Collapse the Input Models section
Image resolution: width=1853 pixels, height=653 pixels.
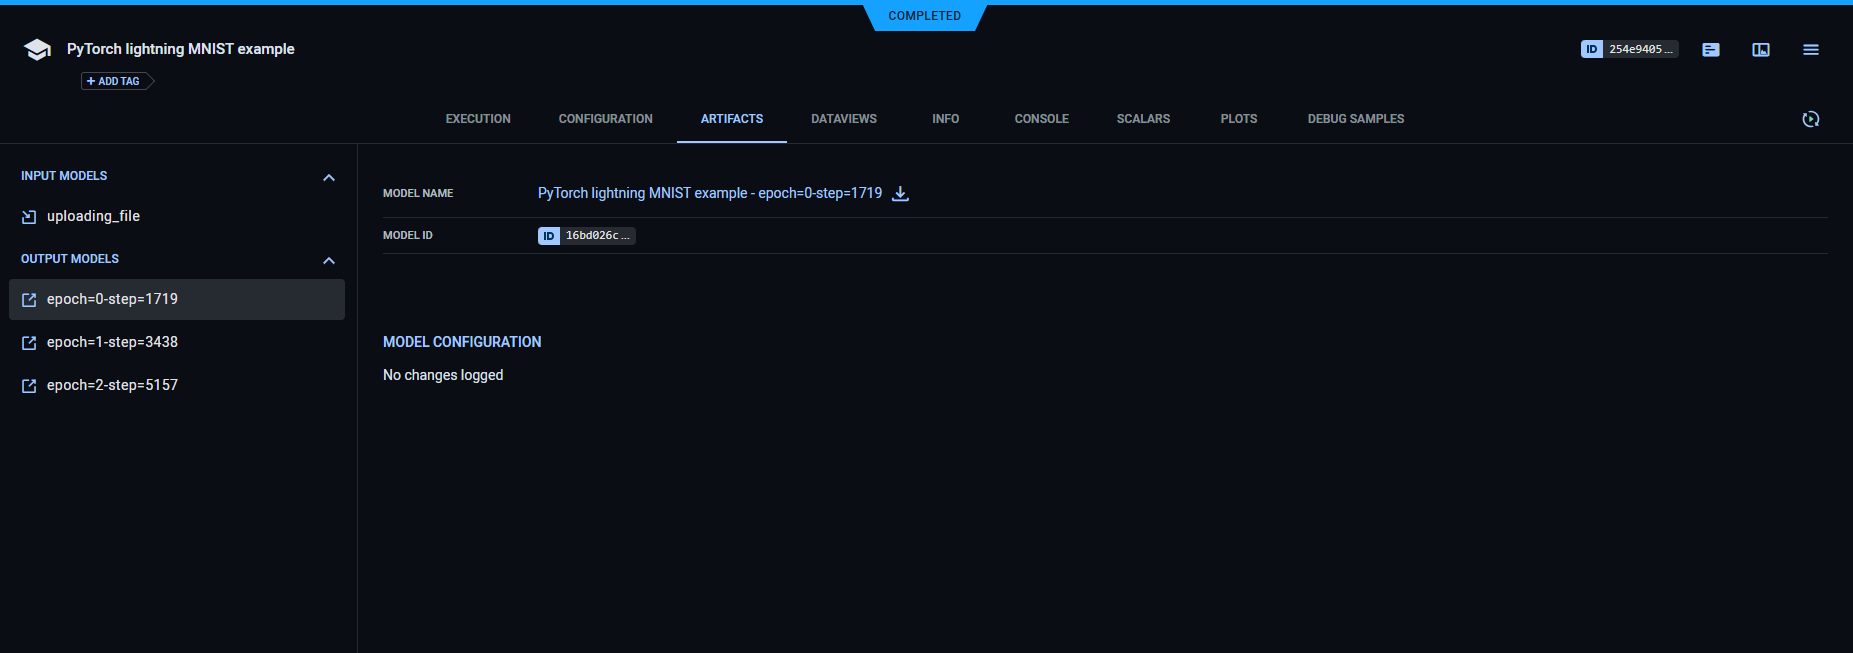coord(328,178)
